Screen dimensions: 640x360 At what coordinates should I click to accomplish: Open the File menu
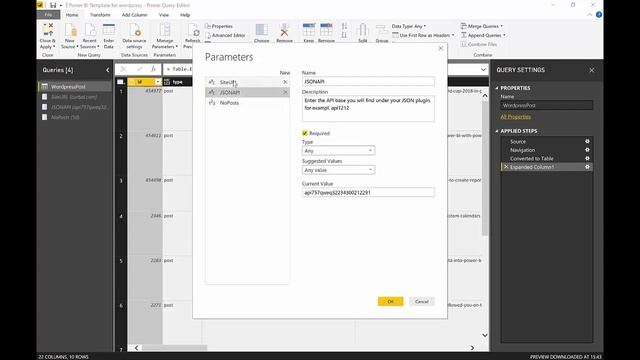49,15
